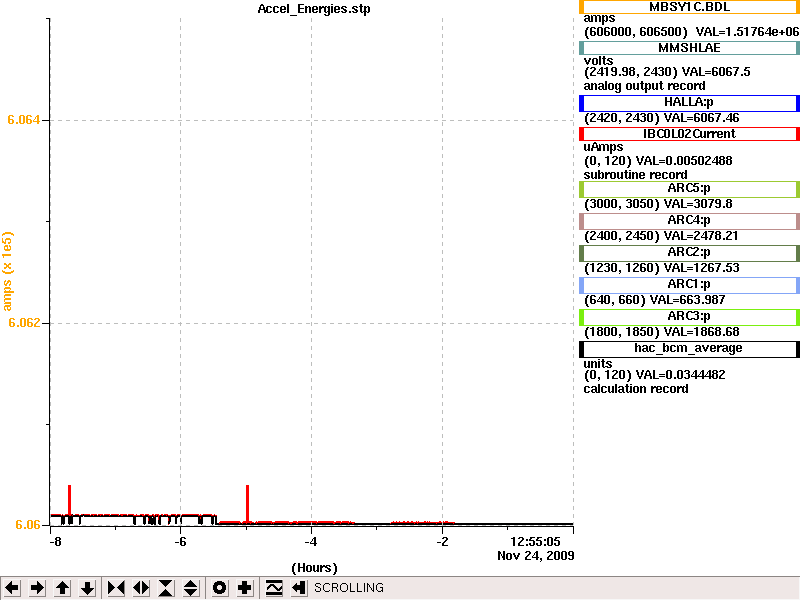Click the VAL=0.0344482 readout
The image size is (800, 600).
(680, 375)
